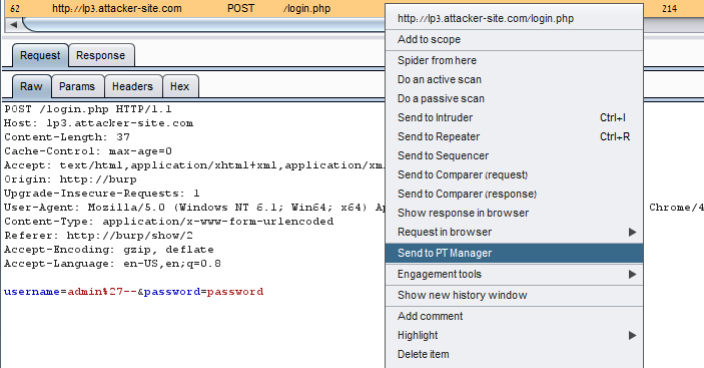Click the red password value in body
Image resolution: width=704 pixels, height=368 pixels.
[235, 292]
